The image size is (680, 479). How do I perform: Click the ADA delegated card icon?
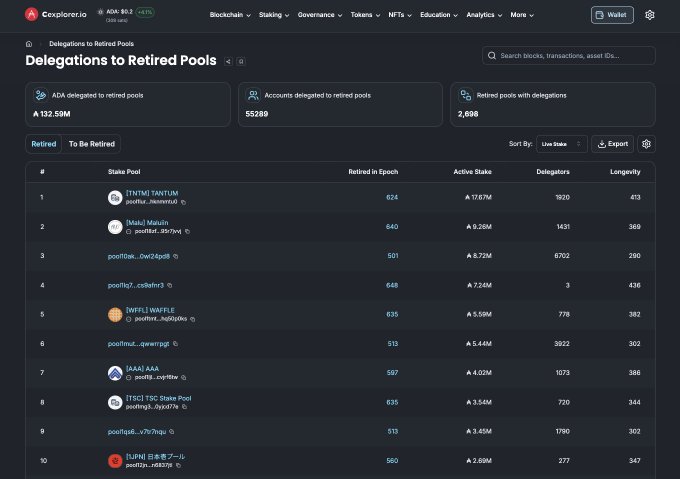(40, 95)
